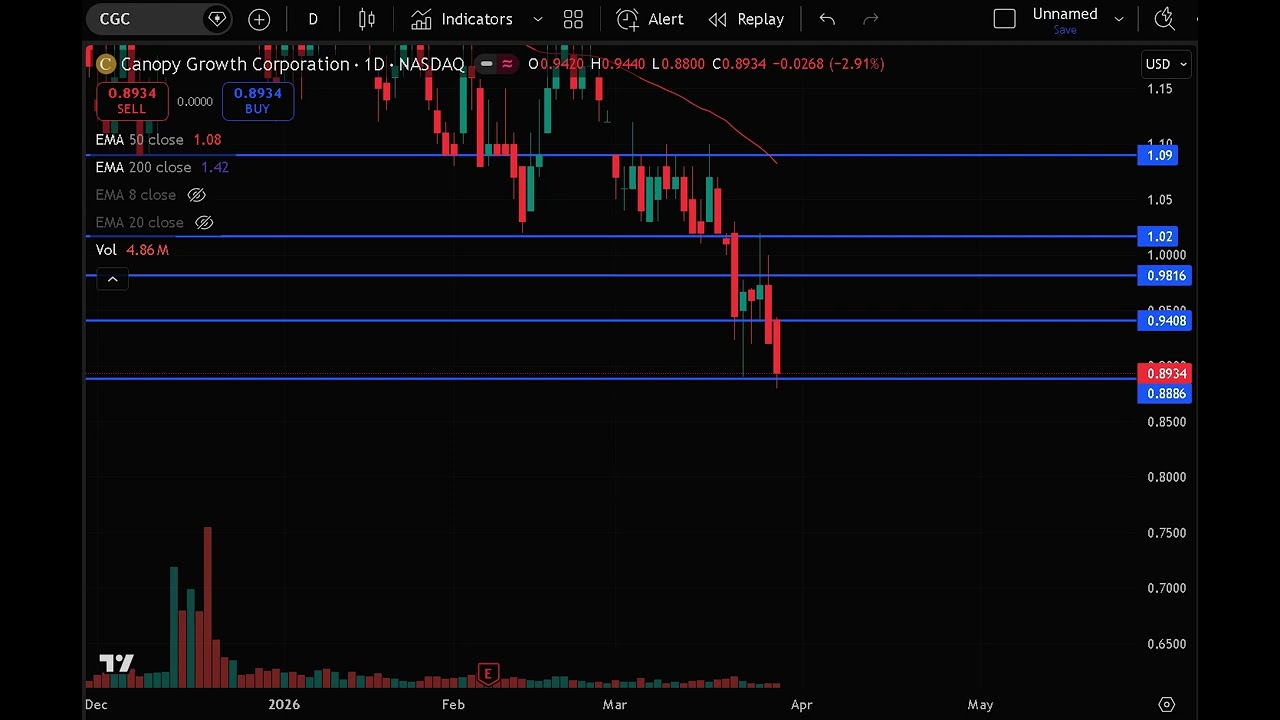Click the Canopy Growth Corporation logo icon
1280x720 pixels.
106,64
